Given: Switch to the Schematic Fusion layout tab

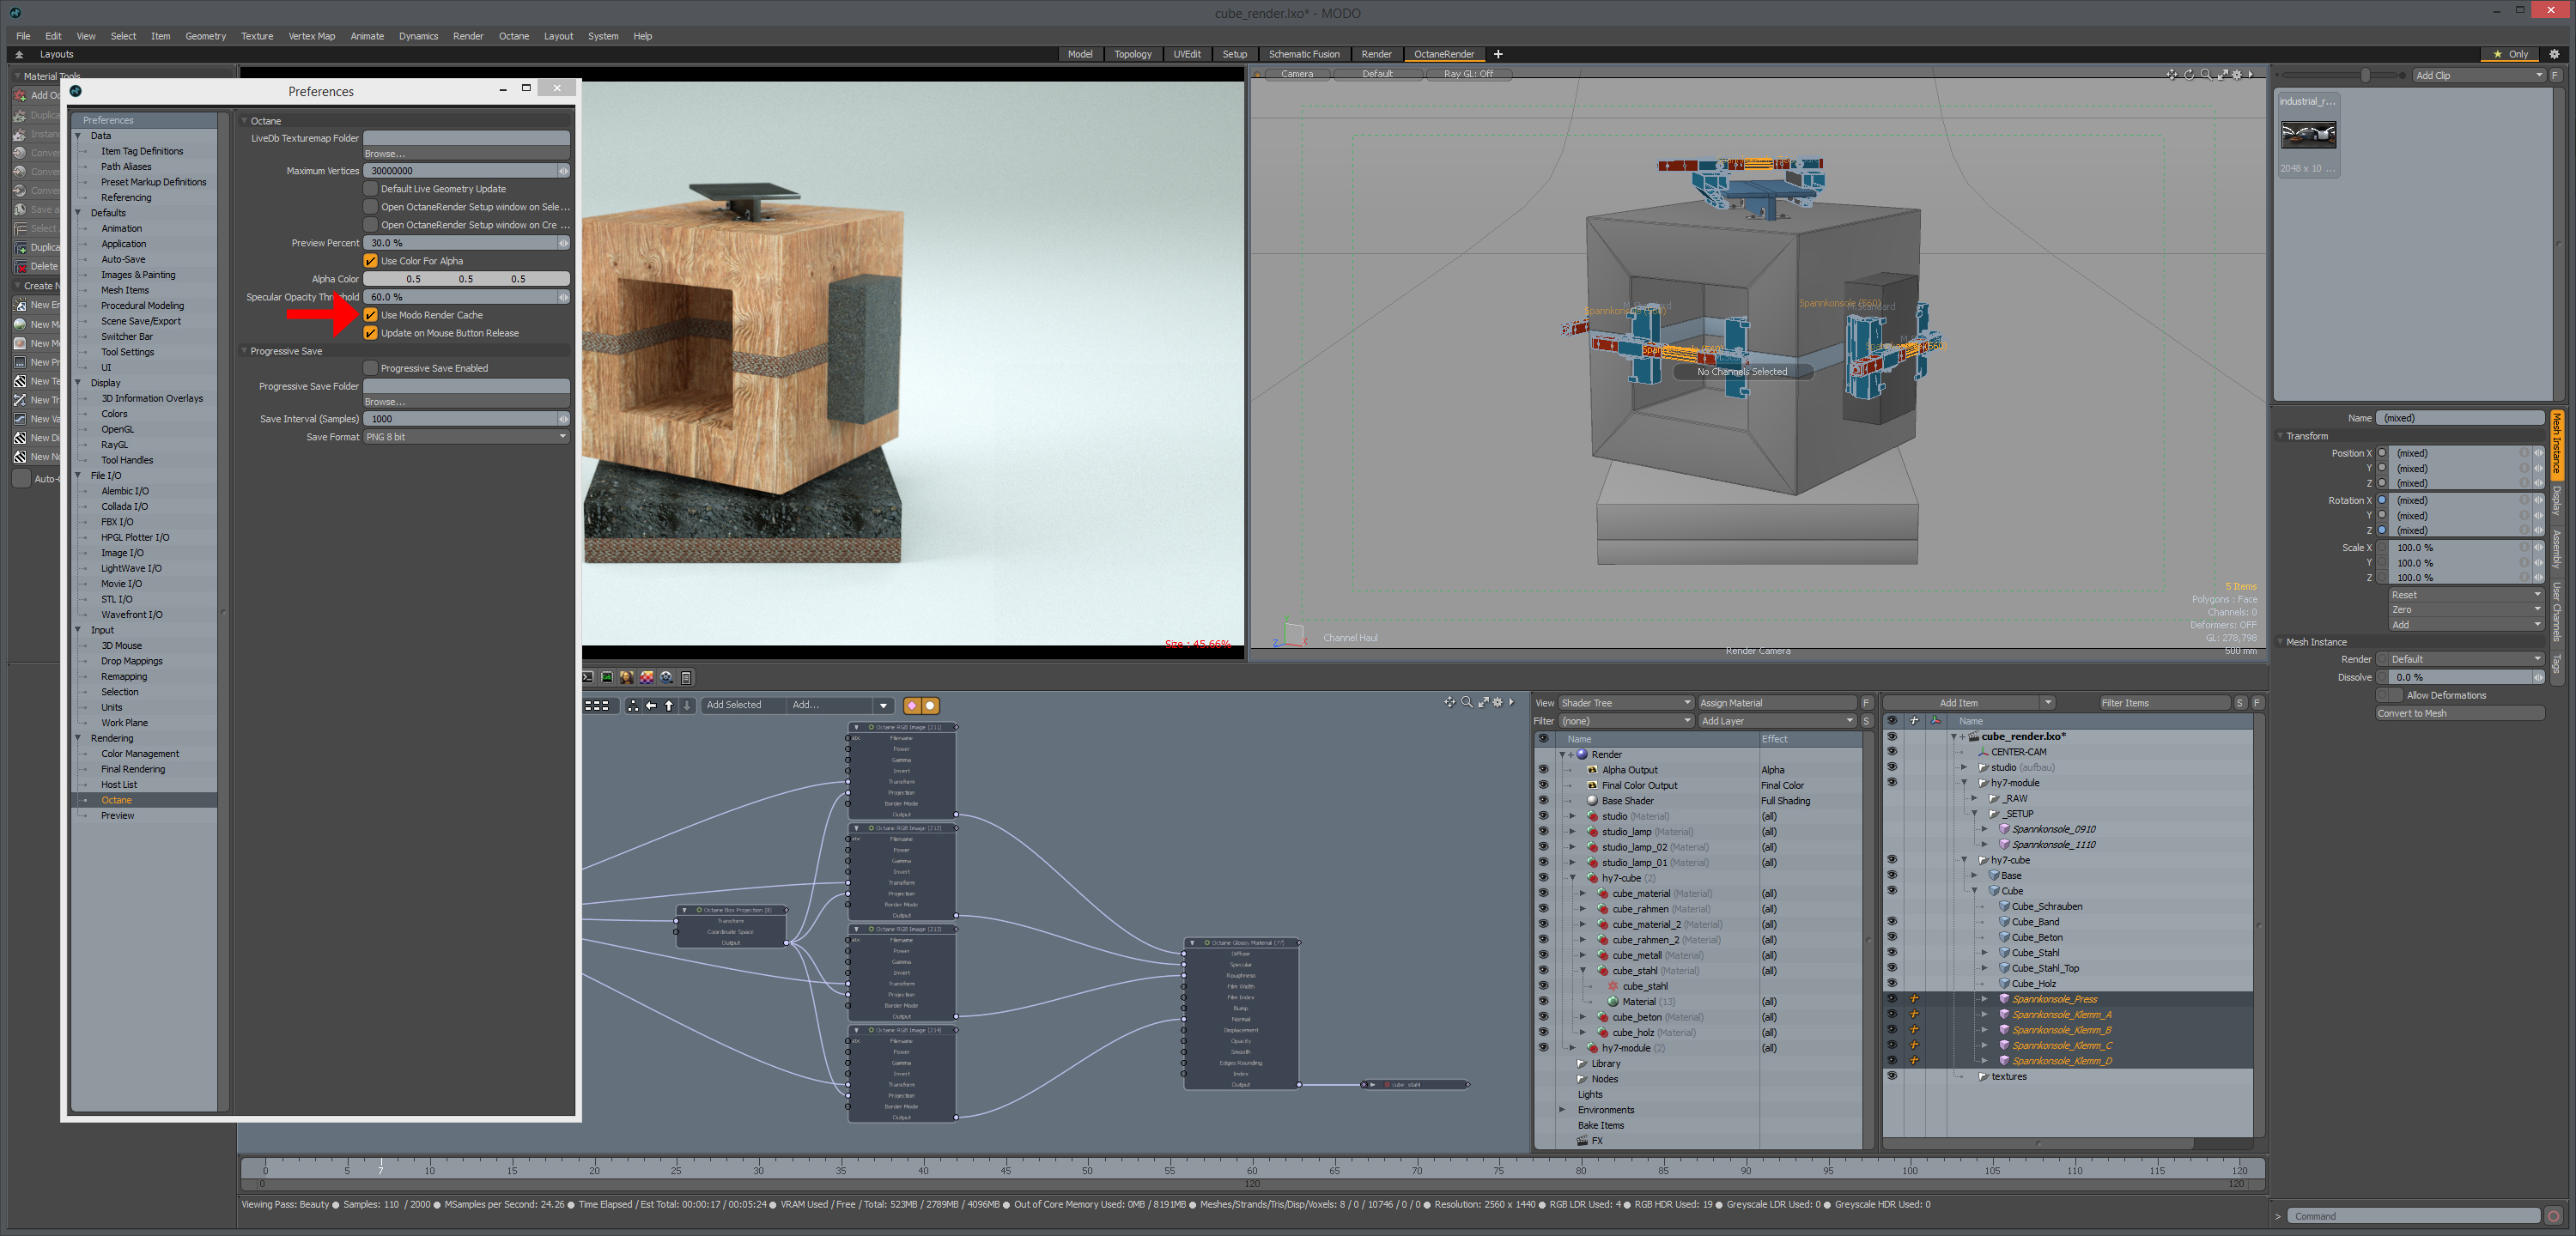Looking at the screenshot, I should 1303,54.
